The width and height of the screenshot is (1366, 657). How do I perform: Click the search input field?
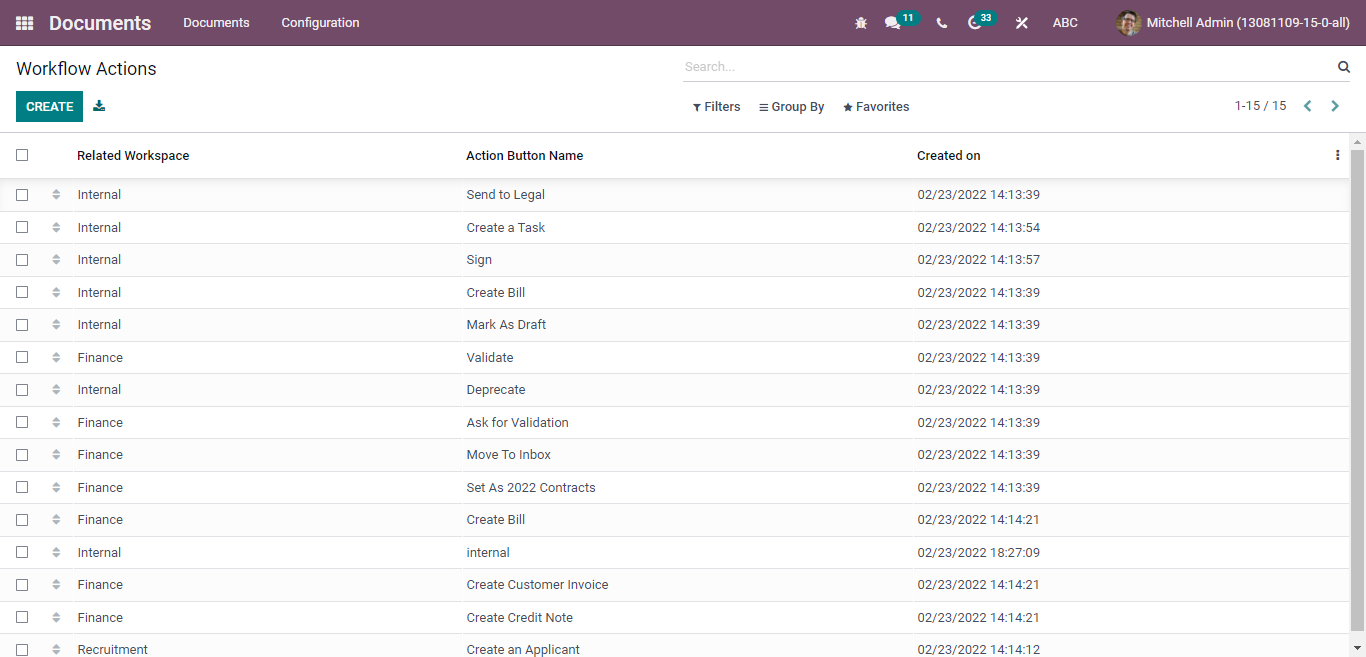[x=1008, y=67]
